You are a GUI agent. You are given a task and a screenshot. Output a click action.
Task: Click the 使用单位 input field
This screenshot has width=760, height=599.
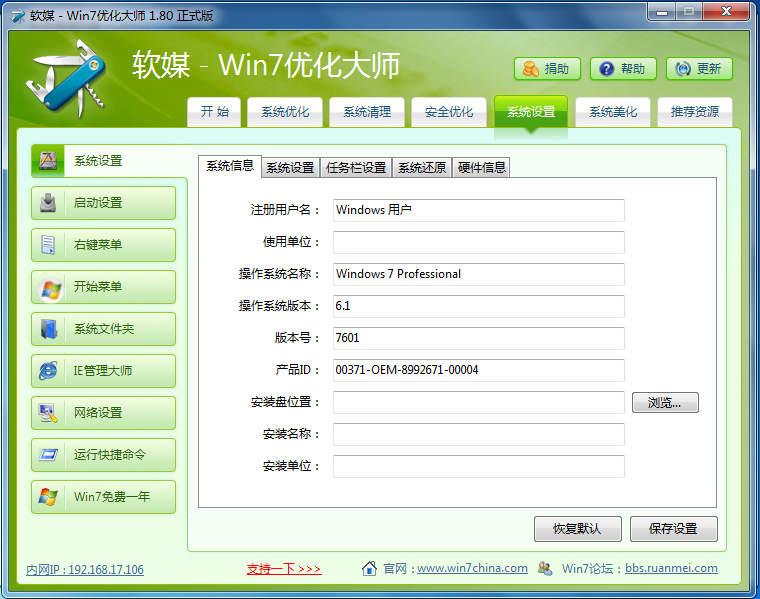tap(478, 242)
